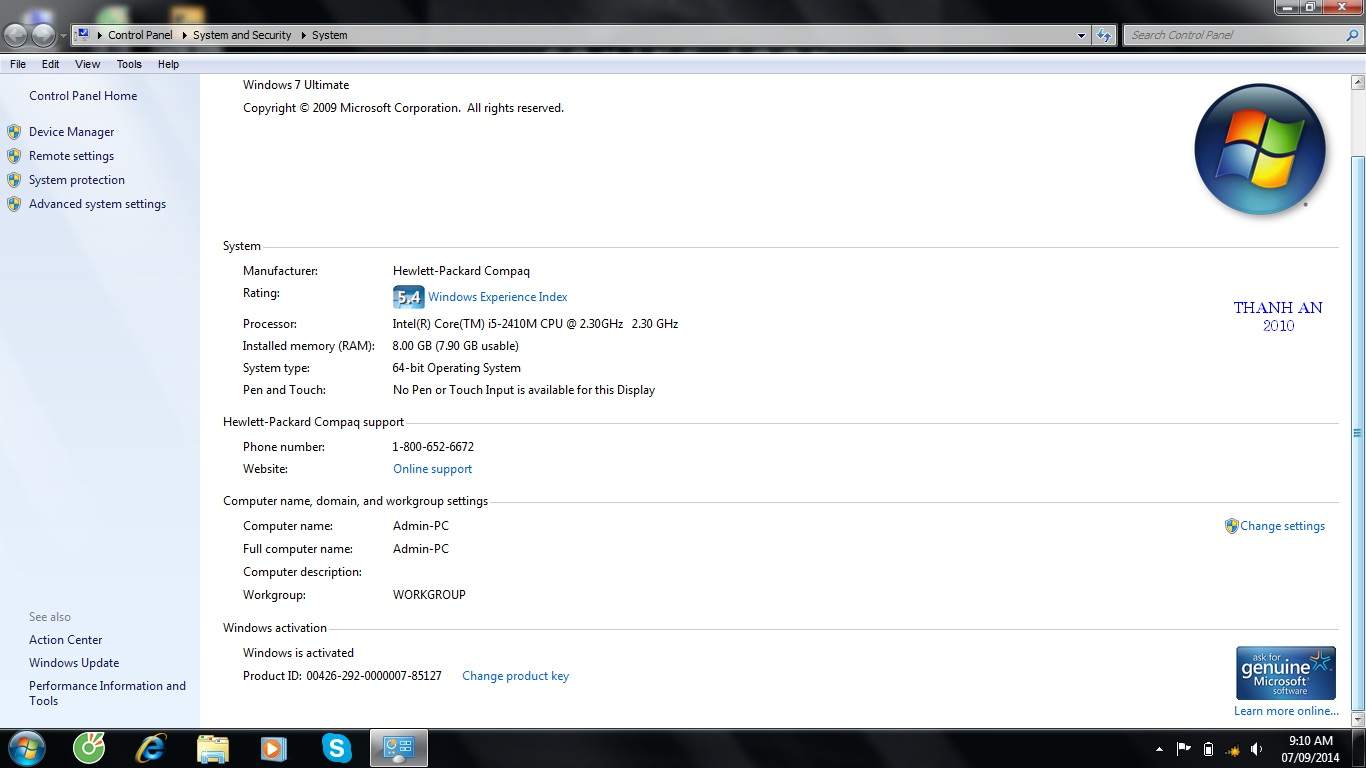Click the Product ID 00426-292-0000007-85127 text
This screenshot has width=1366, height=768.
(342, 676)
